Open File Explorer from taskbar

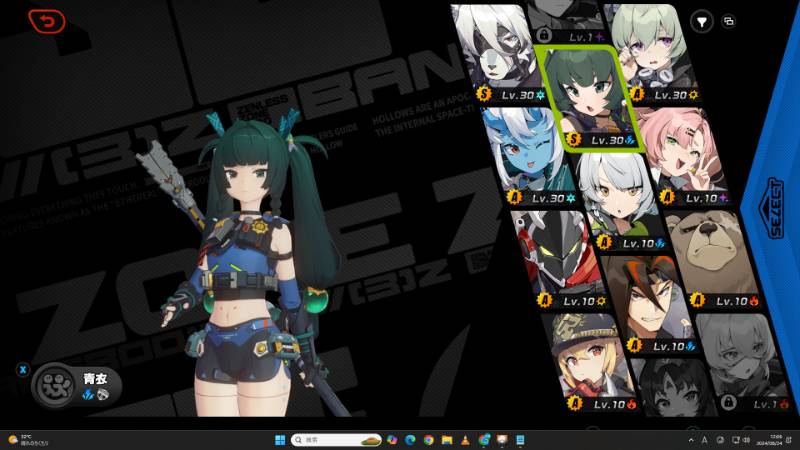point(447,440)
